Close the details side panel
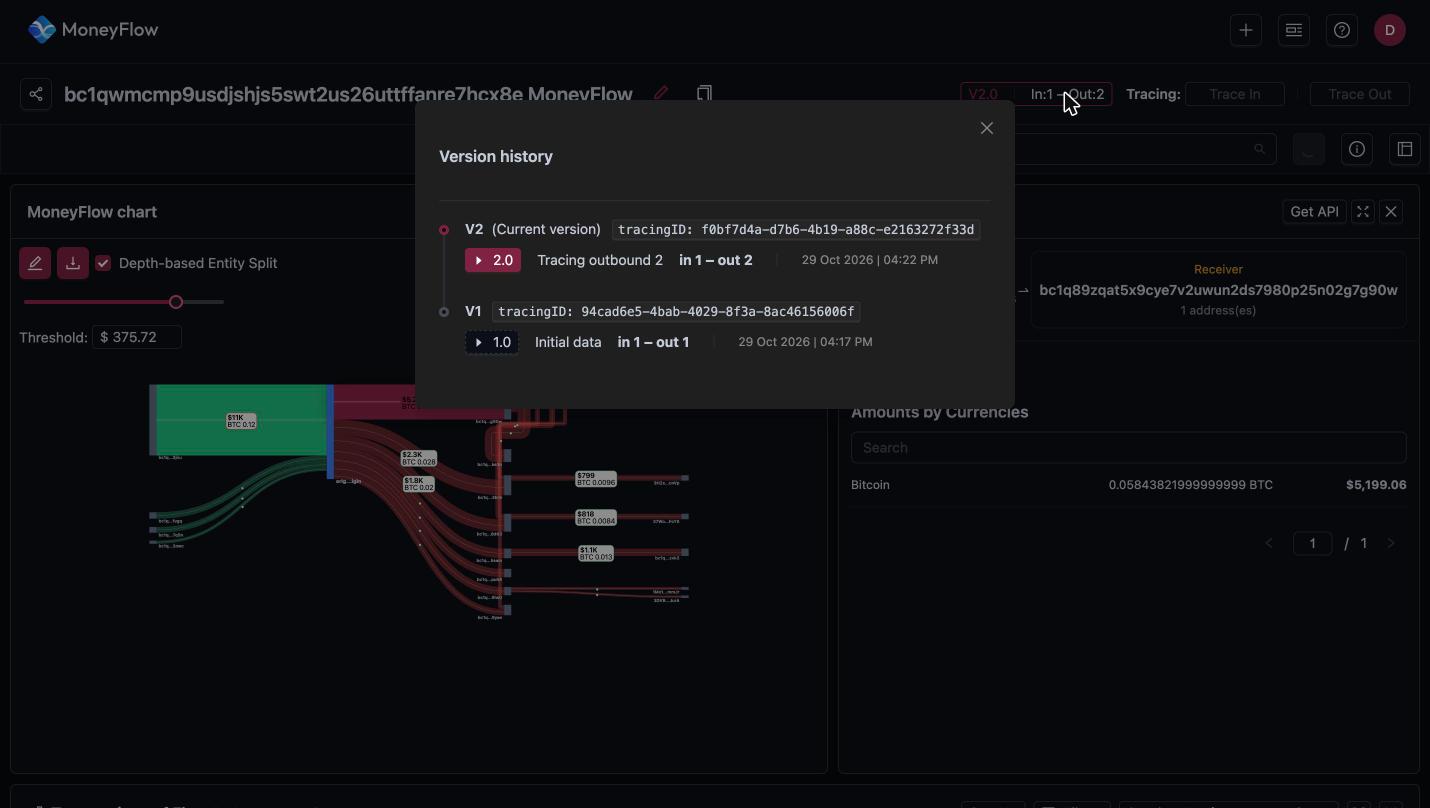Viewport: 1430px width, 808px height. [1391, 212]
